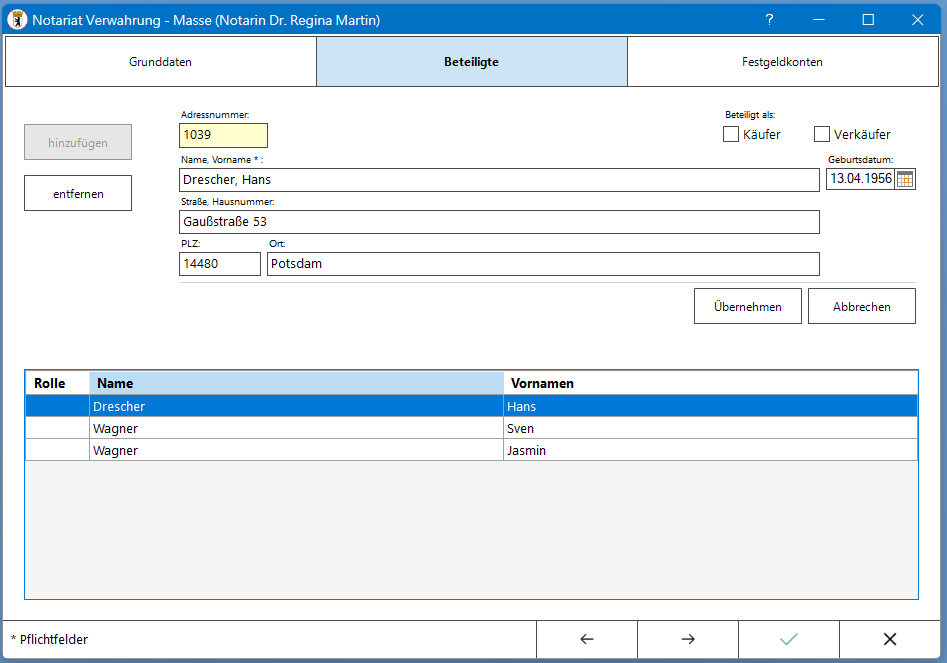Open the birth date calendar picker
The width and height of the screenshot is (947, 663).
click(904, 179)
